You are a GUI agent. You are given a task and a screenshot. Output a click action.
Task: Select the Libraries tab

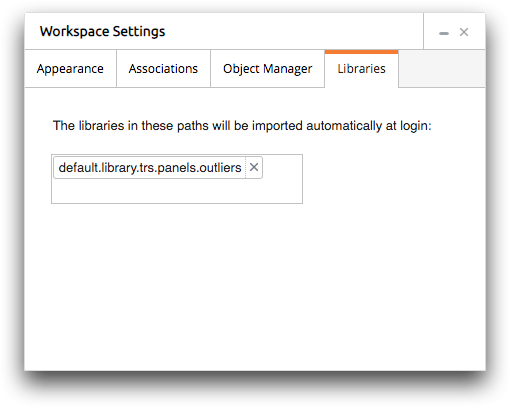point(361,69)
